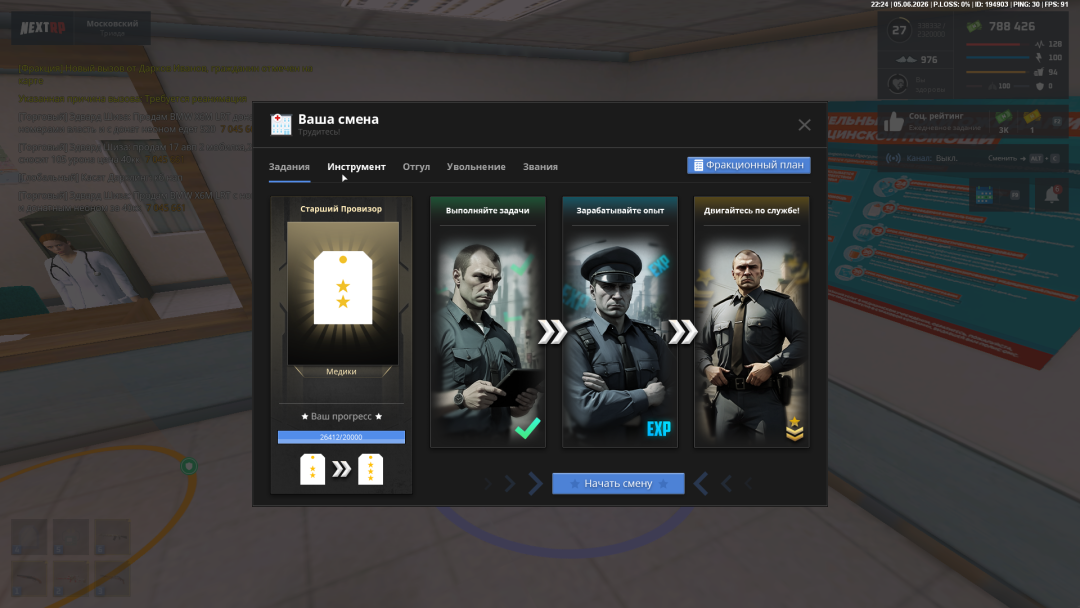Open the Фракционный план

749,165
